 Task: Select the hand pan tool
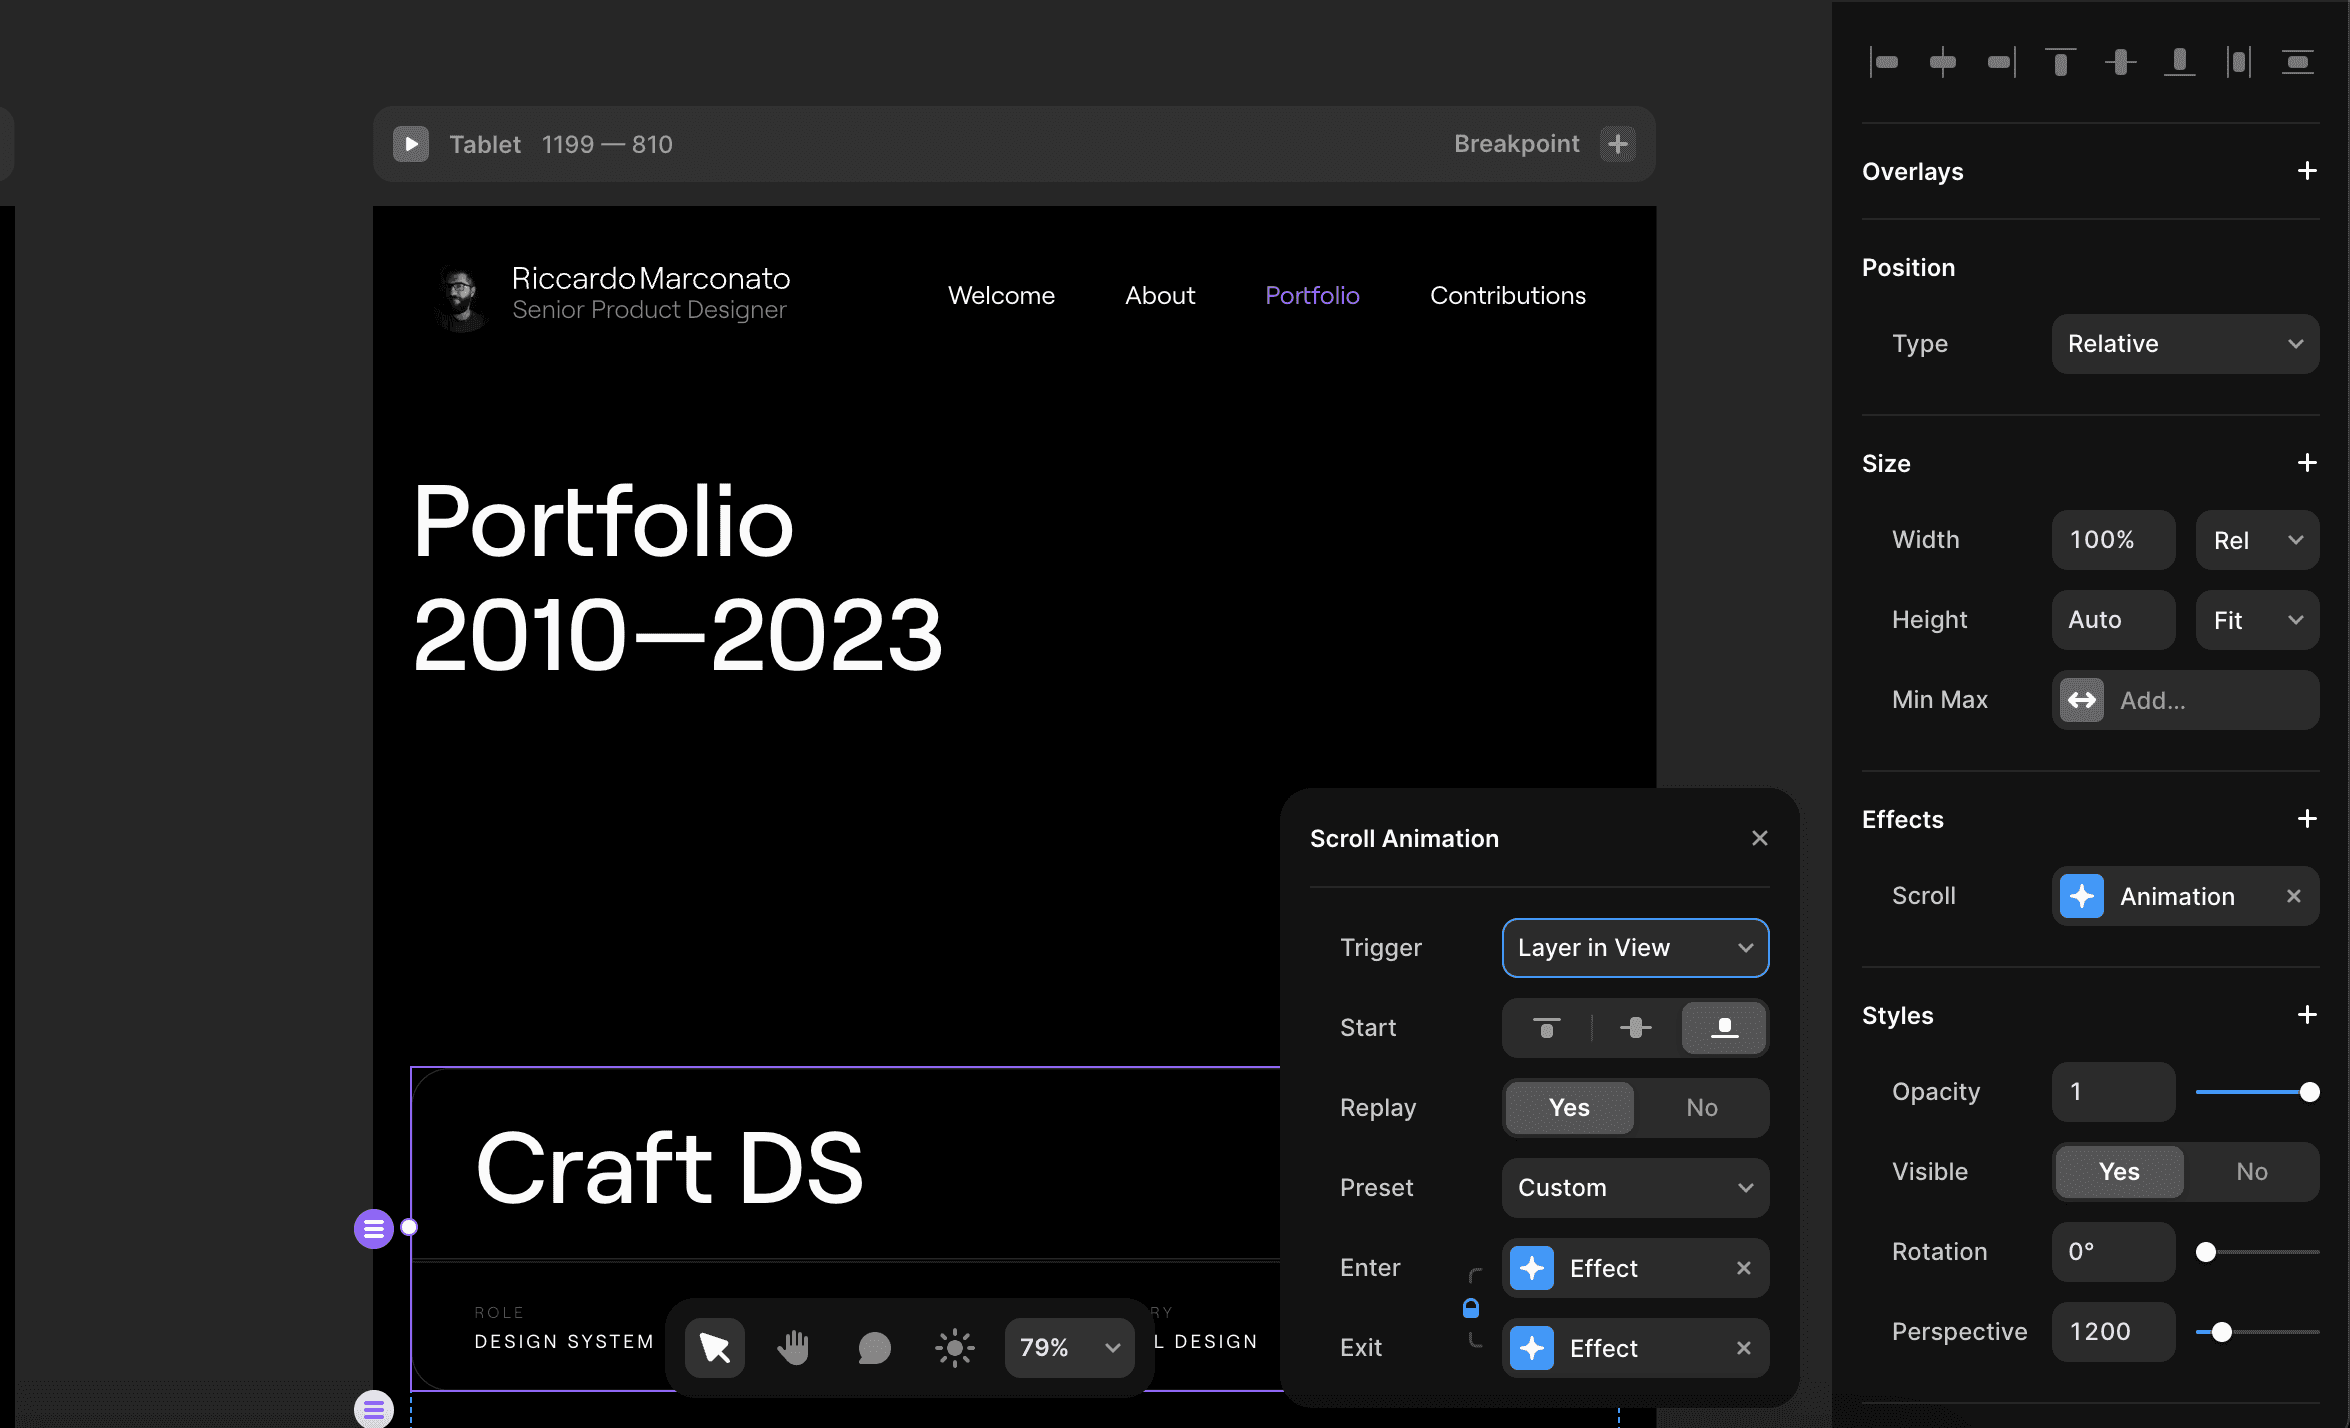pos(794,1347)
